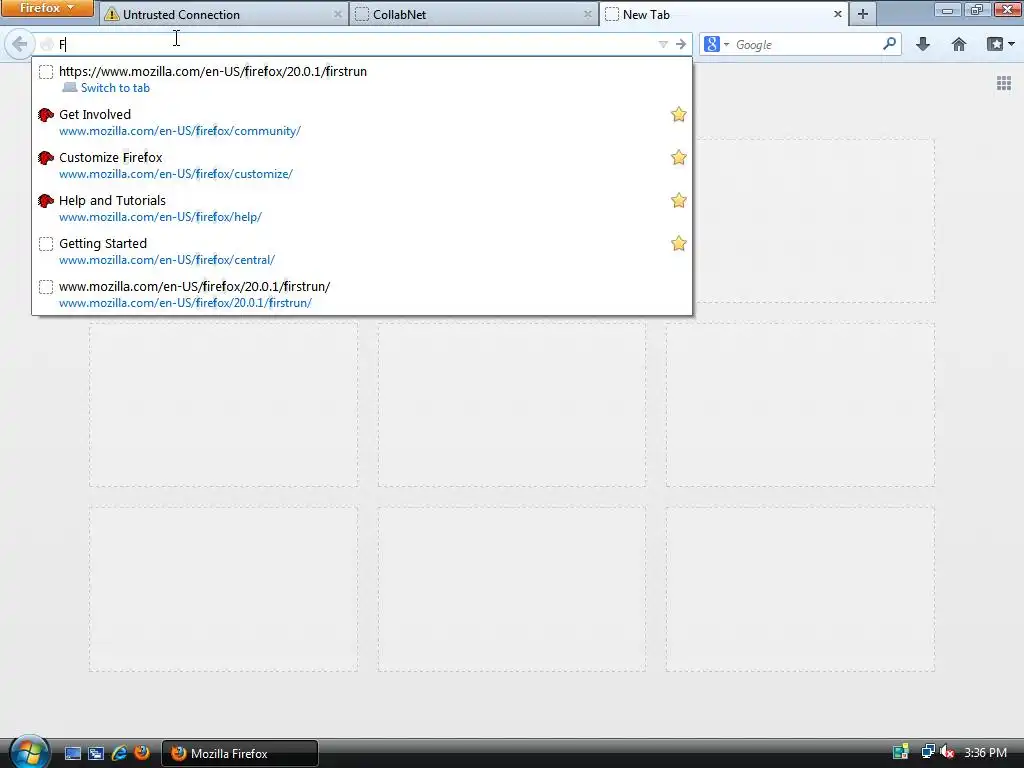
Task: Click Mozilla dino icon beside Help and Tutorials
Action: point(46,201)
